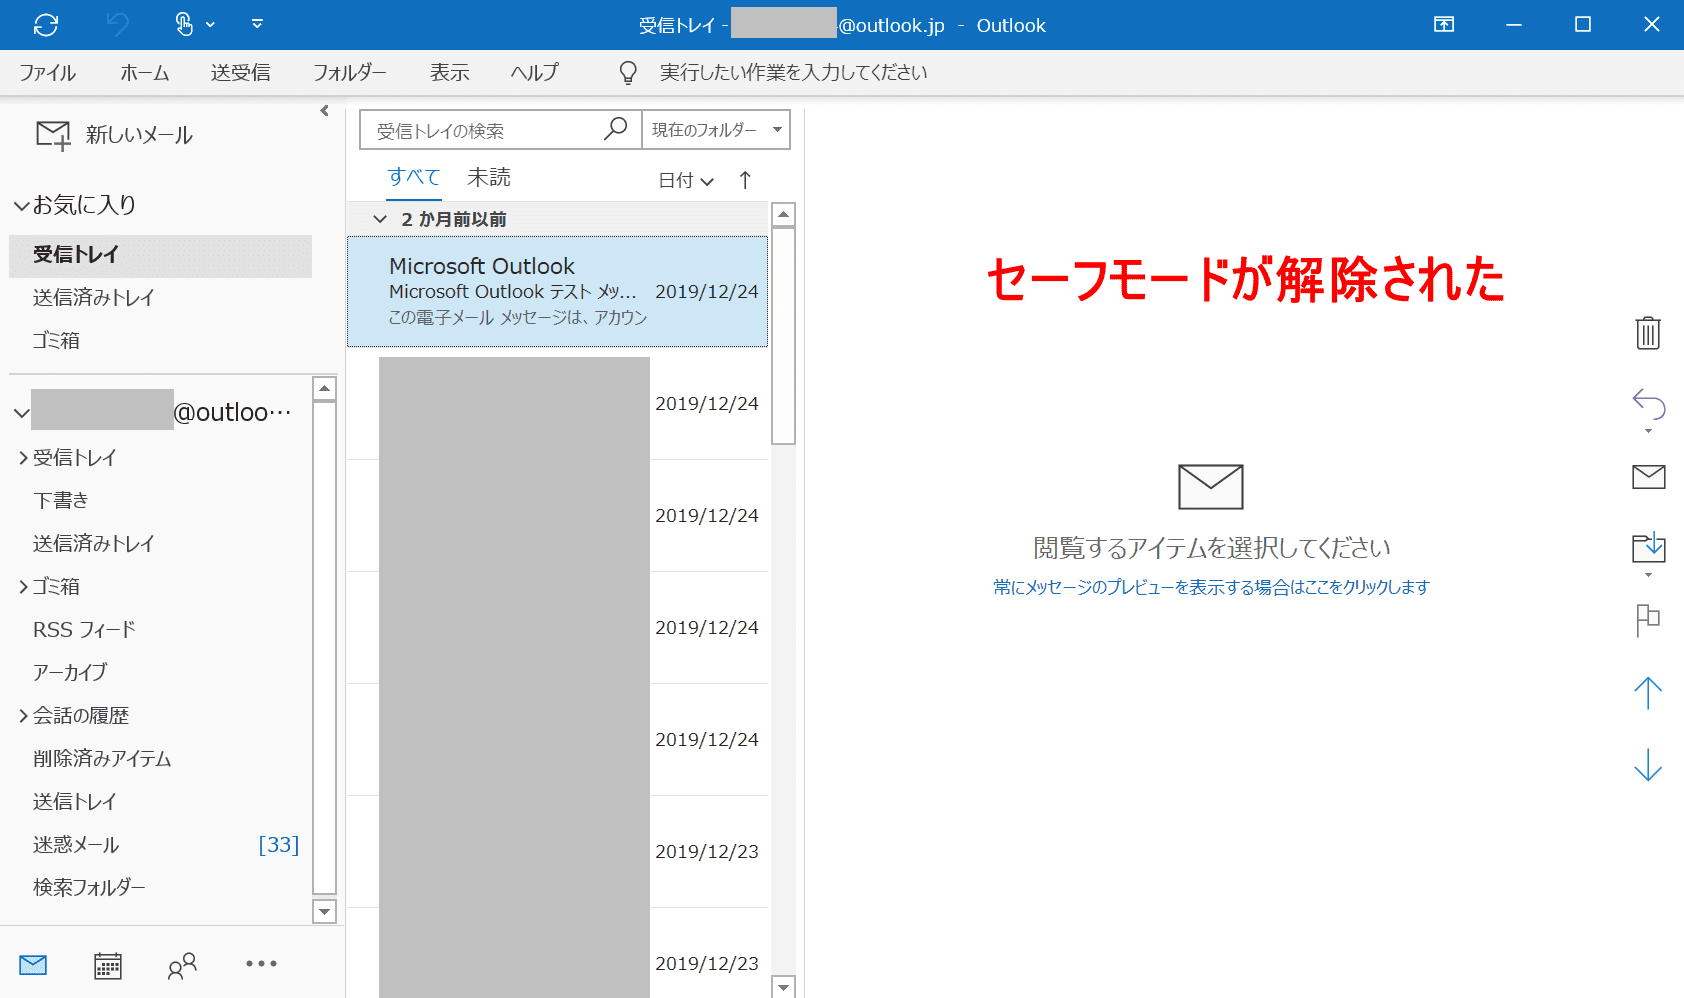Open Customize Quick Access Toolbar dropdown

click(257, 24)
